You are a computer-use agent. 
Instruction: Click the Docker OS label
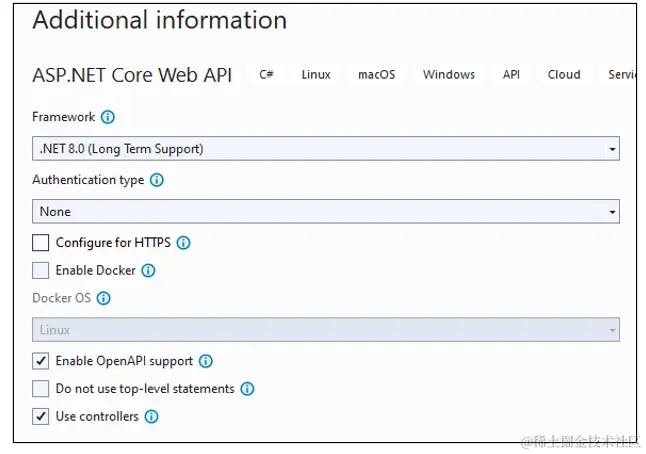pyautogui.click(x=61, y=298)
